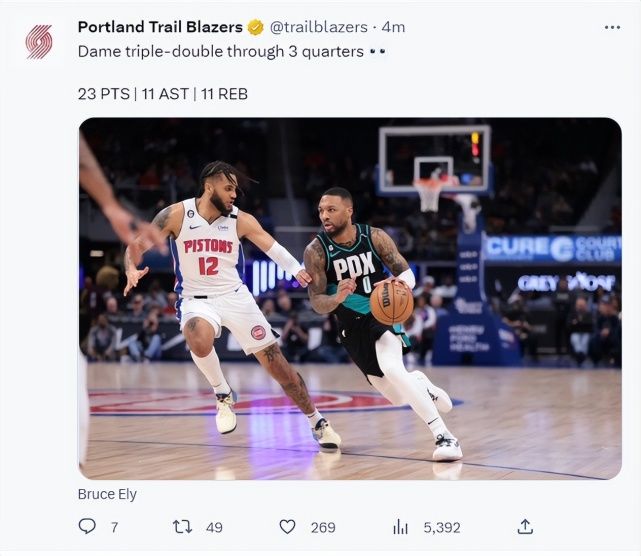Open the @trailblazers handle link
The height and width of the screenshot is (556, 641).
coord(317,27)
